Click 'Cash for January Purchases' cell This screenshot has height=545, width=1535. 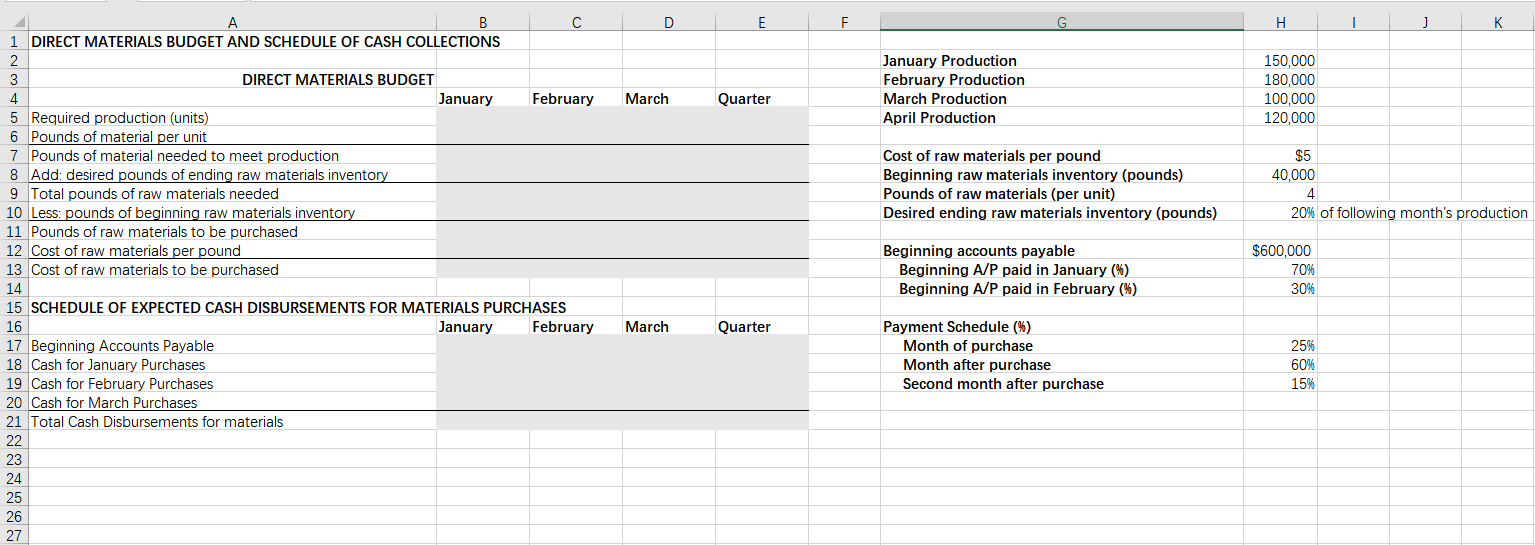[x=118, y=365]
